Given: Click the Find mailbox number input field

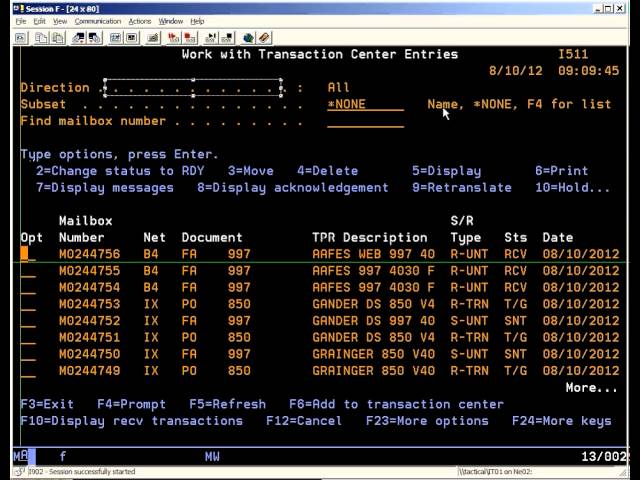Looking at the screenshot, I should click(365, 121).
